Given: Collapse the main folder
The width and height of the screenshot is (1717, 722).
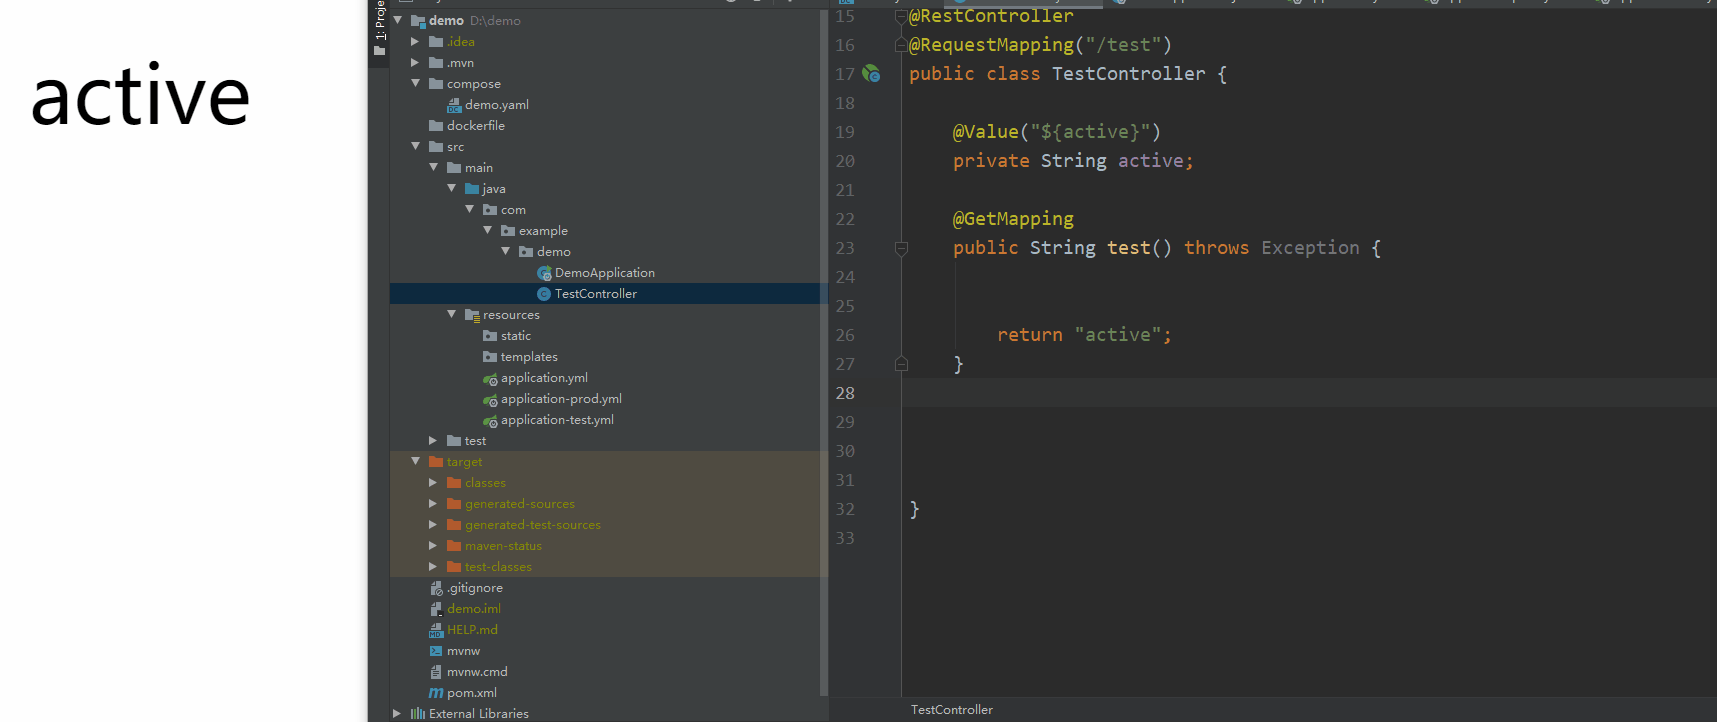Looking at the screenshot, I should 433,168.
